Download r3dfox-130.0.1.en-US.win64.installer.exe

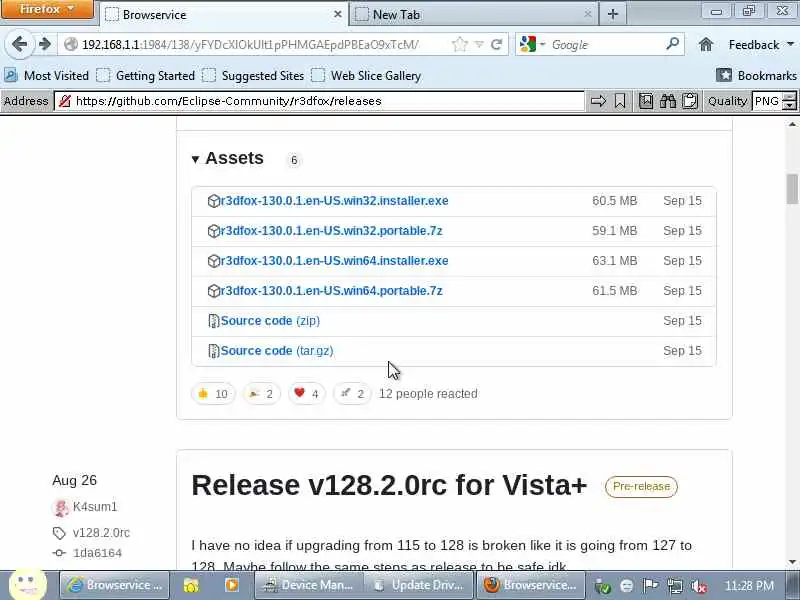[x=334, y=261]
